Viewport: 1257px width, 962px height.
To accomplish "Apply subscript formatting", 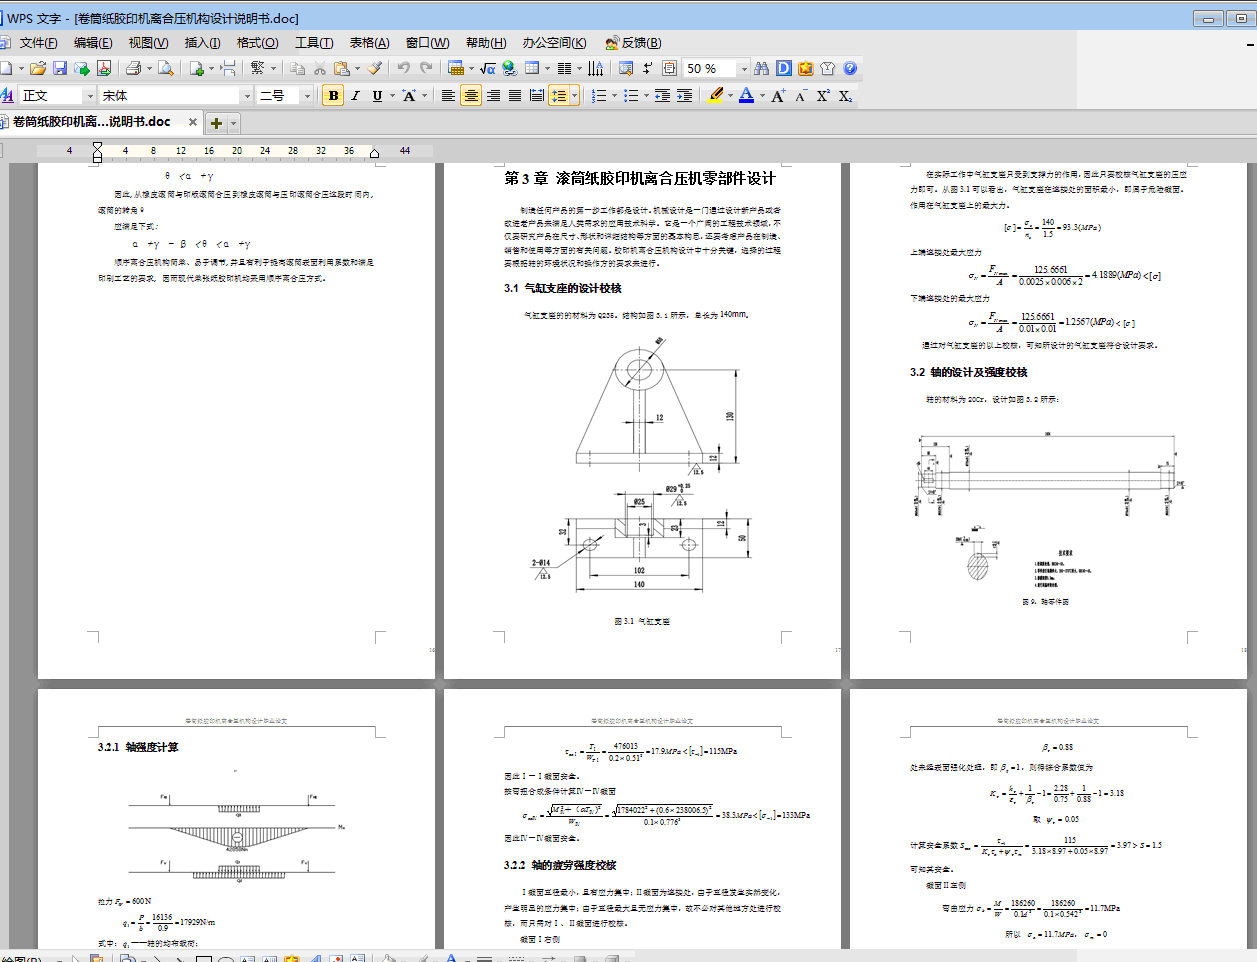I will tap(845, 96).
